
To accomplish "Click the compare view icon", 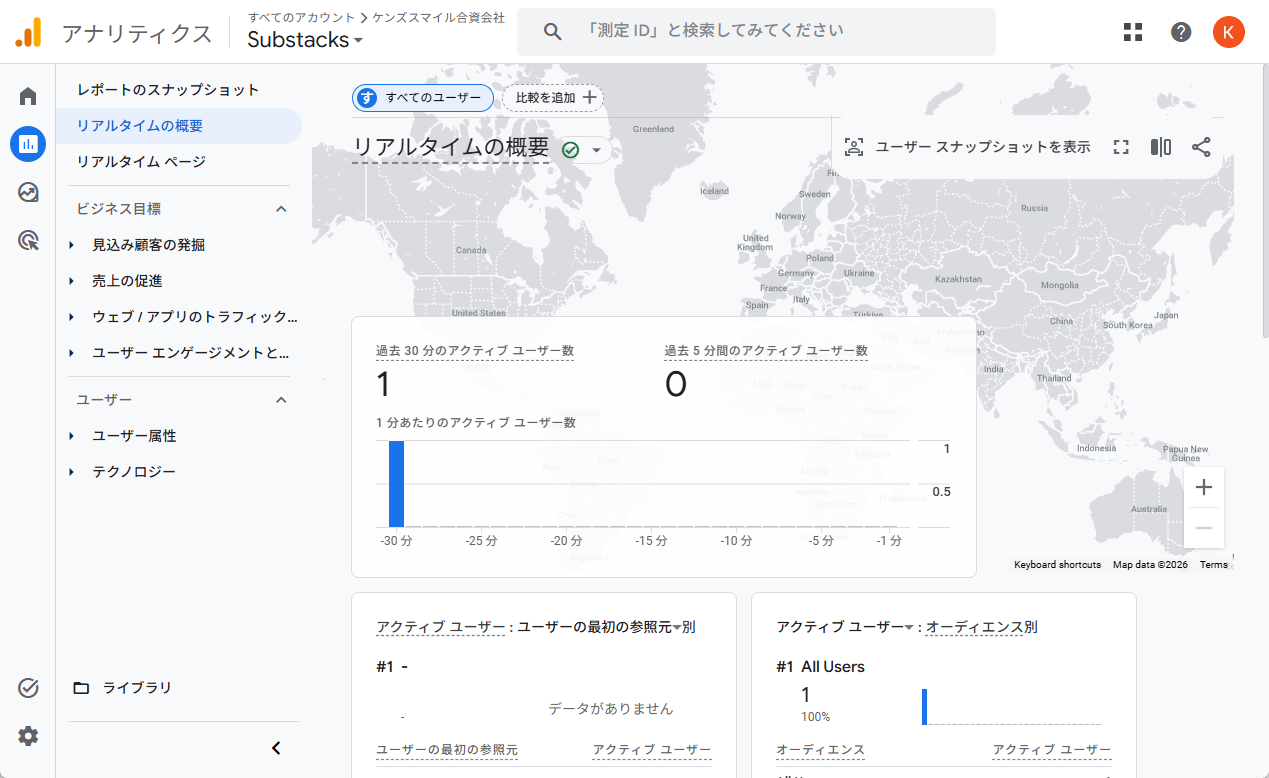I will (1161, 147).
